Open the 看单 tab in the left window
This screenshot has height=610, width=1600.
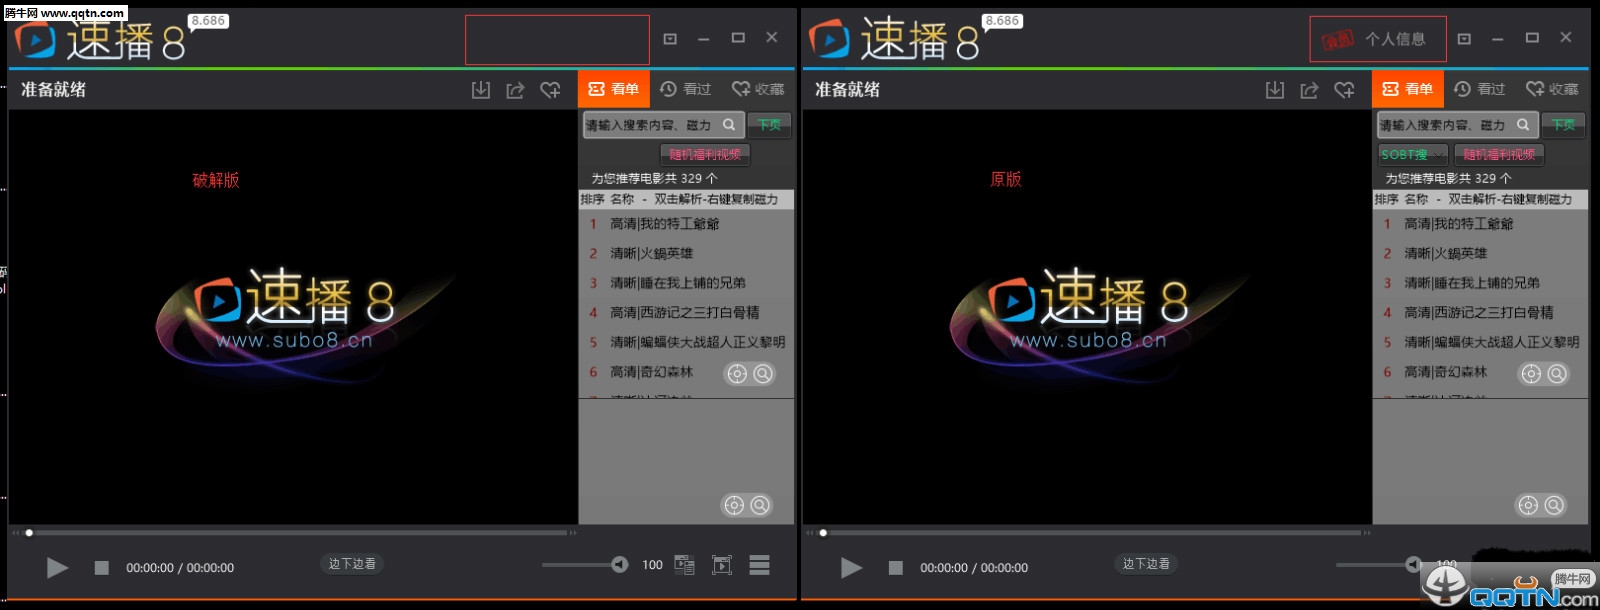click(614, 89)
